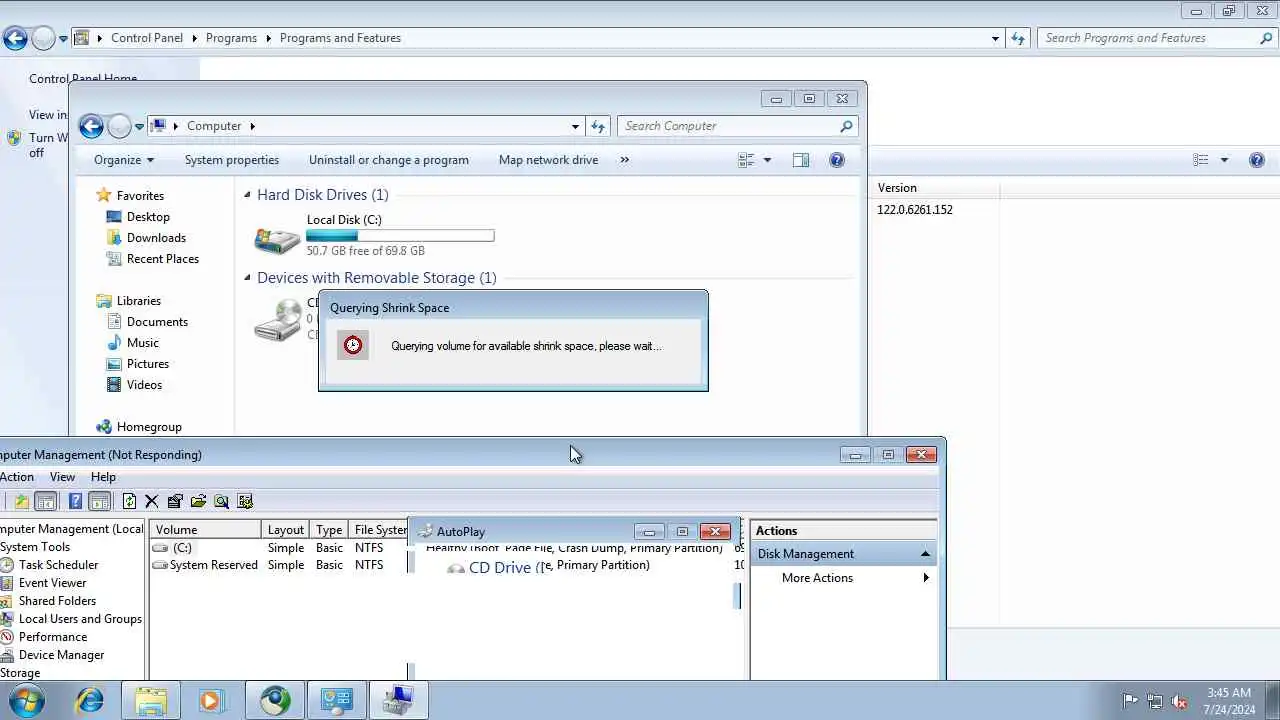
Task: Click the Get help icon in Programs and Features
Action: (x=1257, y=160)
